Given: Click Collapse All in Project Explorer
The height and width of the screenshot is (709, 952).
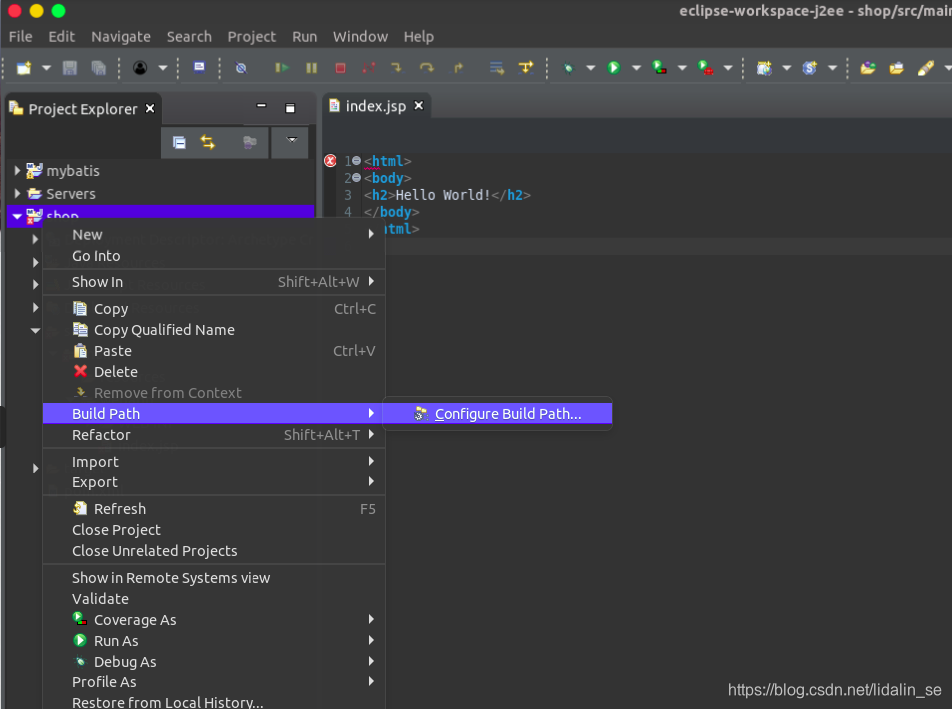Looking at the screenshot, I should [179, 143].
